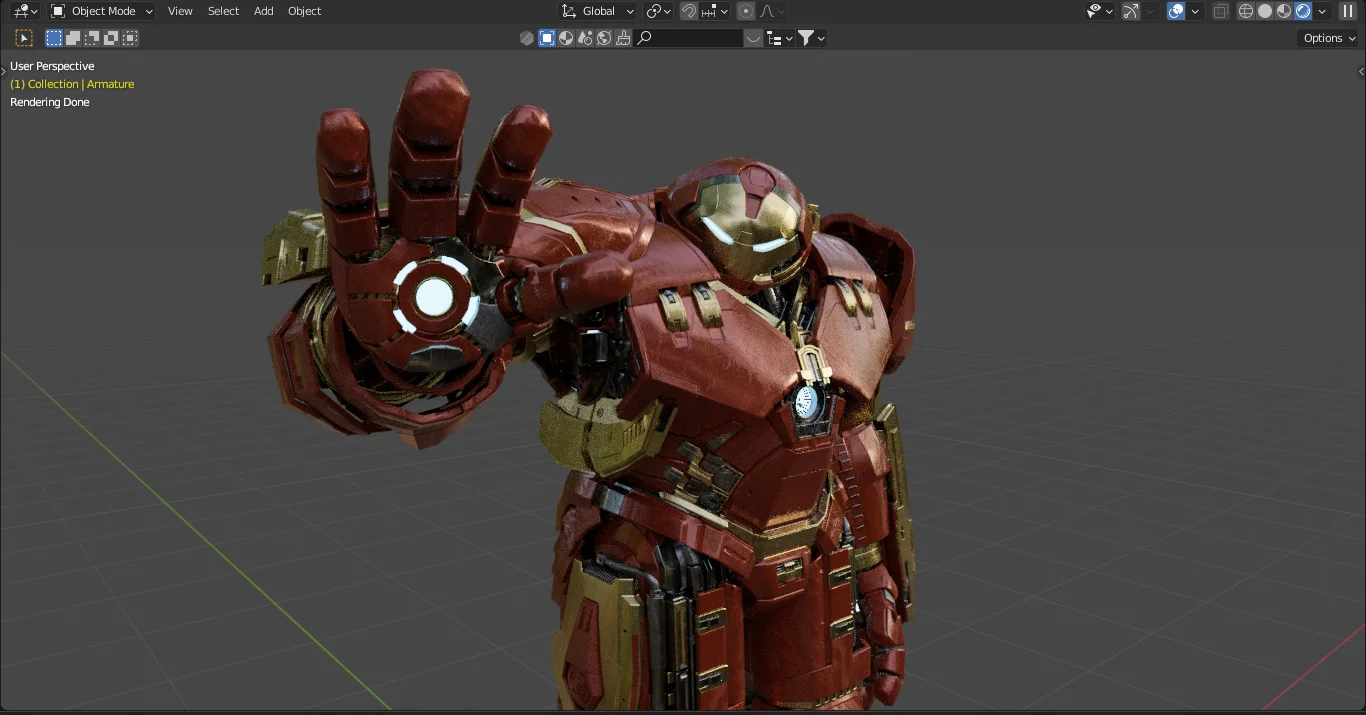
Task: Click the Rendered shading preview sphere
Action: tap(1303, 11)
